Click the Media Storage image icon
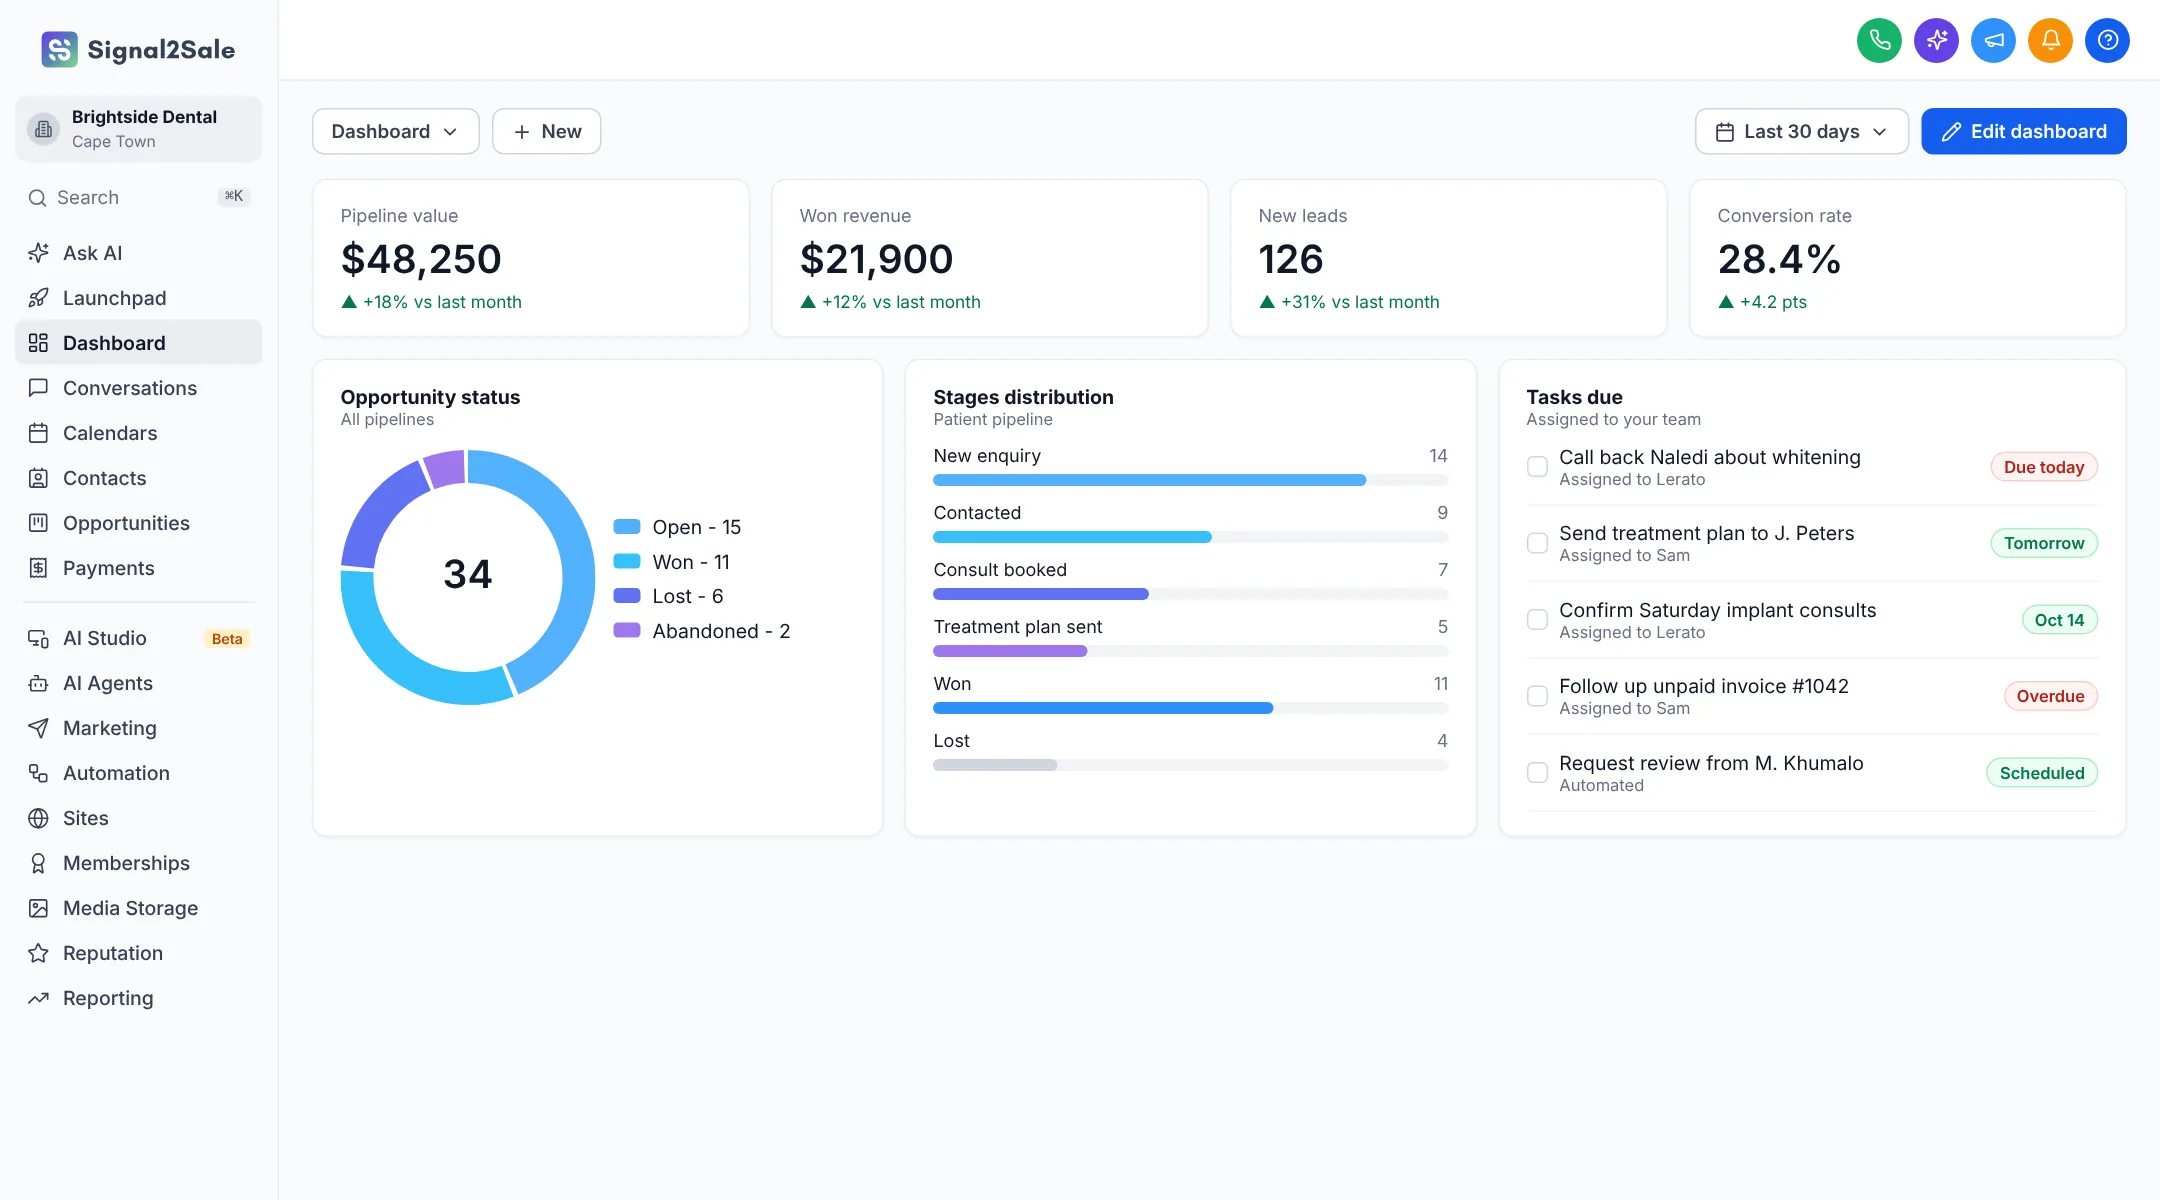This screenshot has height=1200, width=2160. (x=38, y=908)
